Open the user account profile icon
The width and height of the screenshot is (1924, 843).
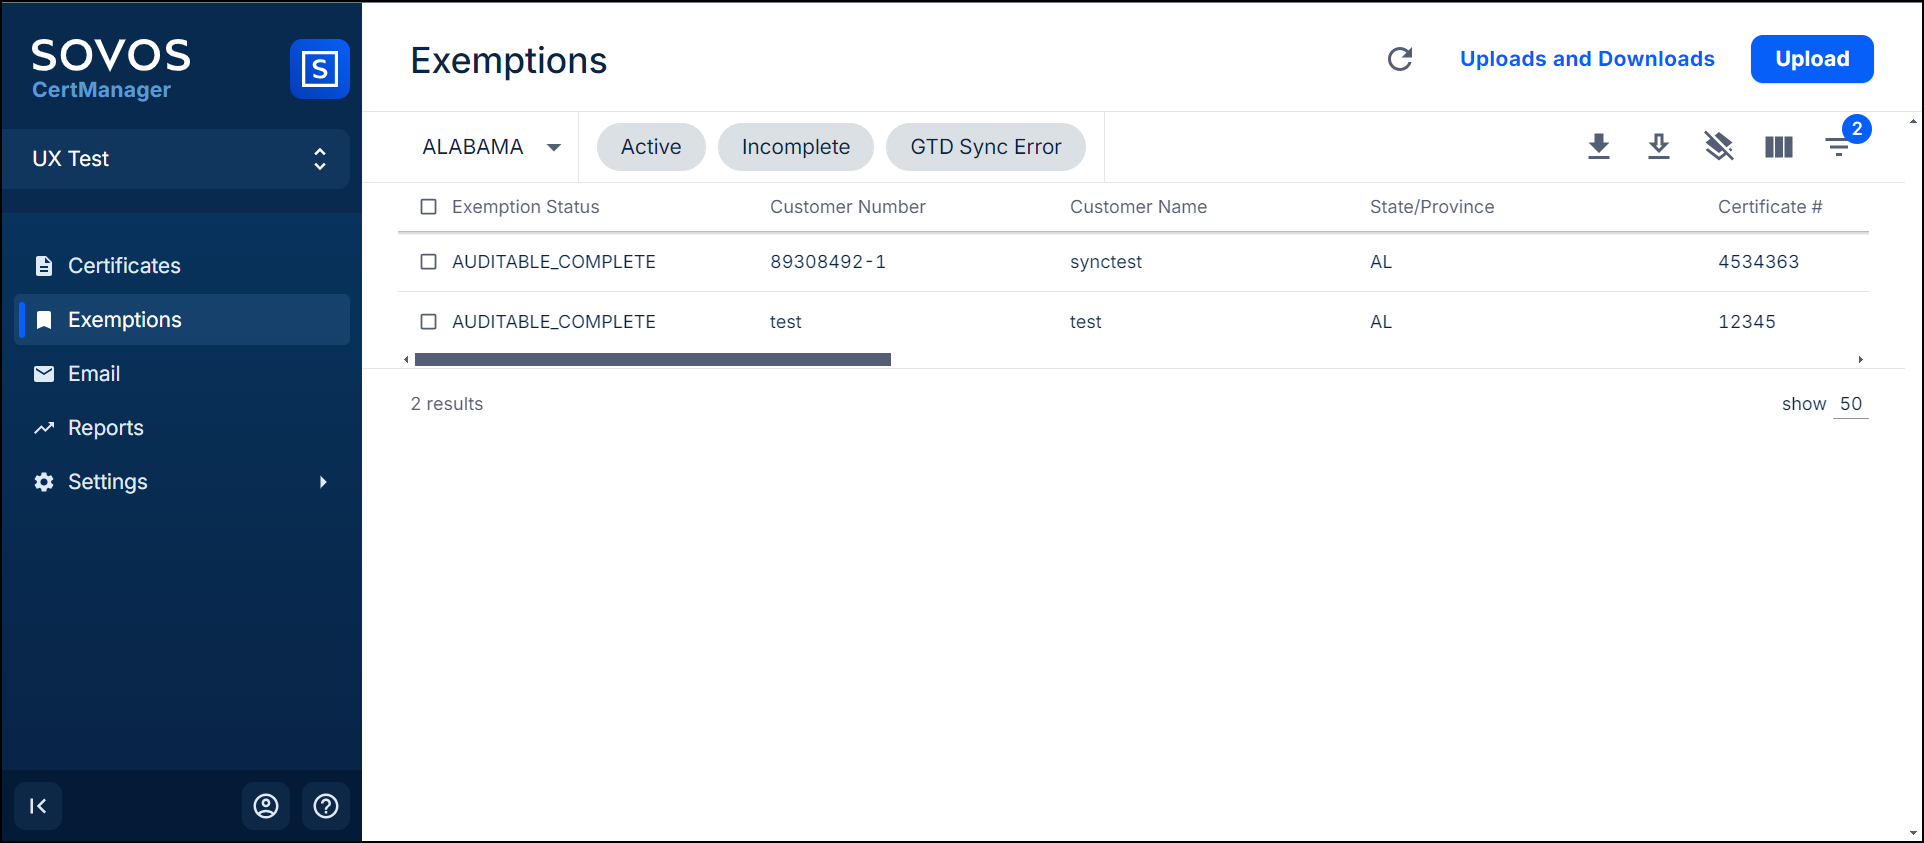[x=266, y=806]
